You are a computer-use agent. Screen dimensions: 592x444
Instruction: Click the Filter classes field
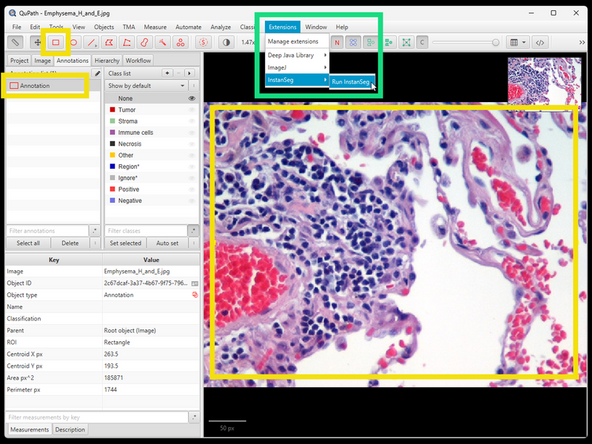click(146, 231)
